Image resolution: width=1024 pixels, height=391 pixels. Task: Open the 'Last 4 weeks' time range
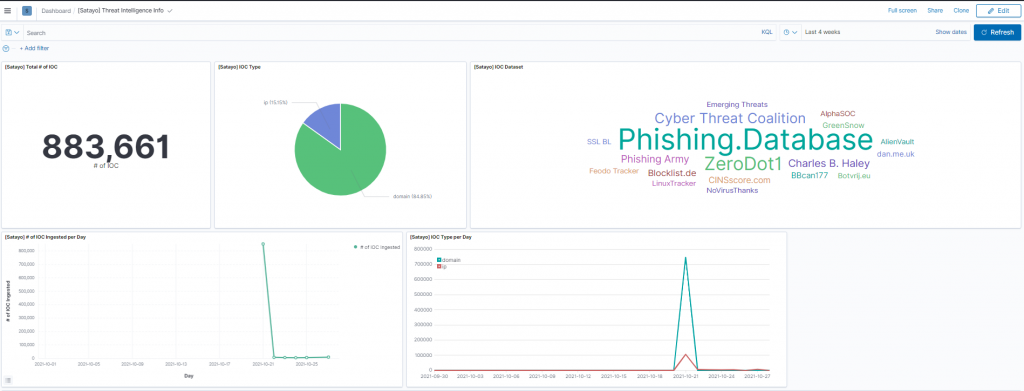point(823,32)
